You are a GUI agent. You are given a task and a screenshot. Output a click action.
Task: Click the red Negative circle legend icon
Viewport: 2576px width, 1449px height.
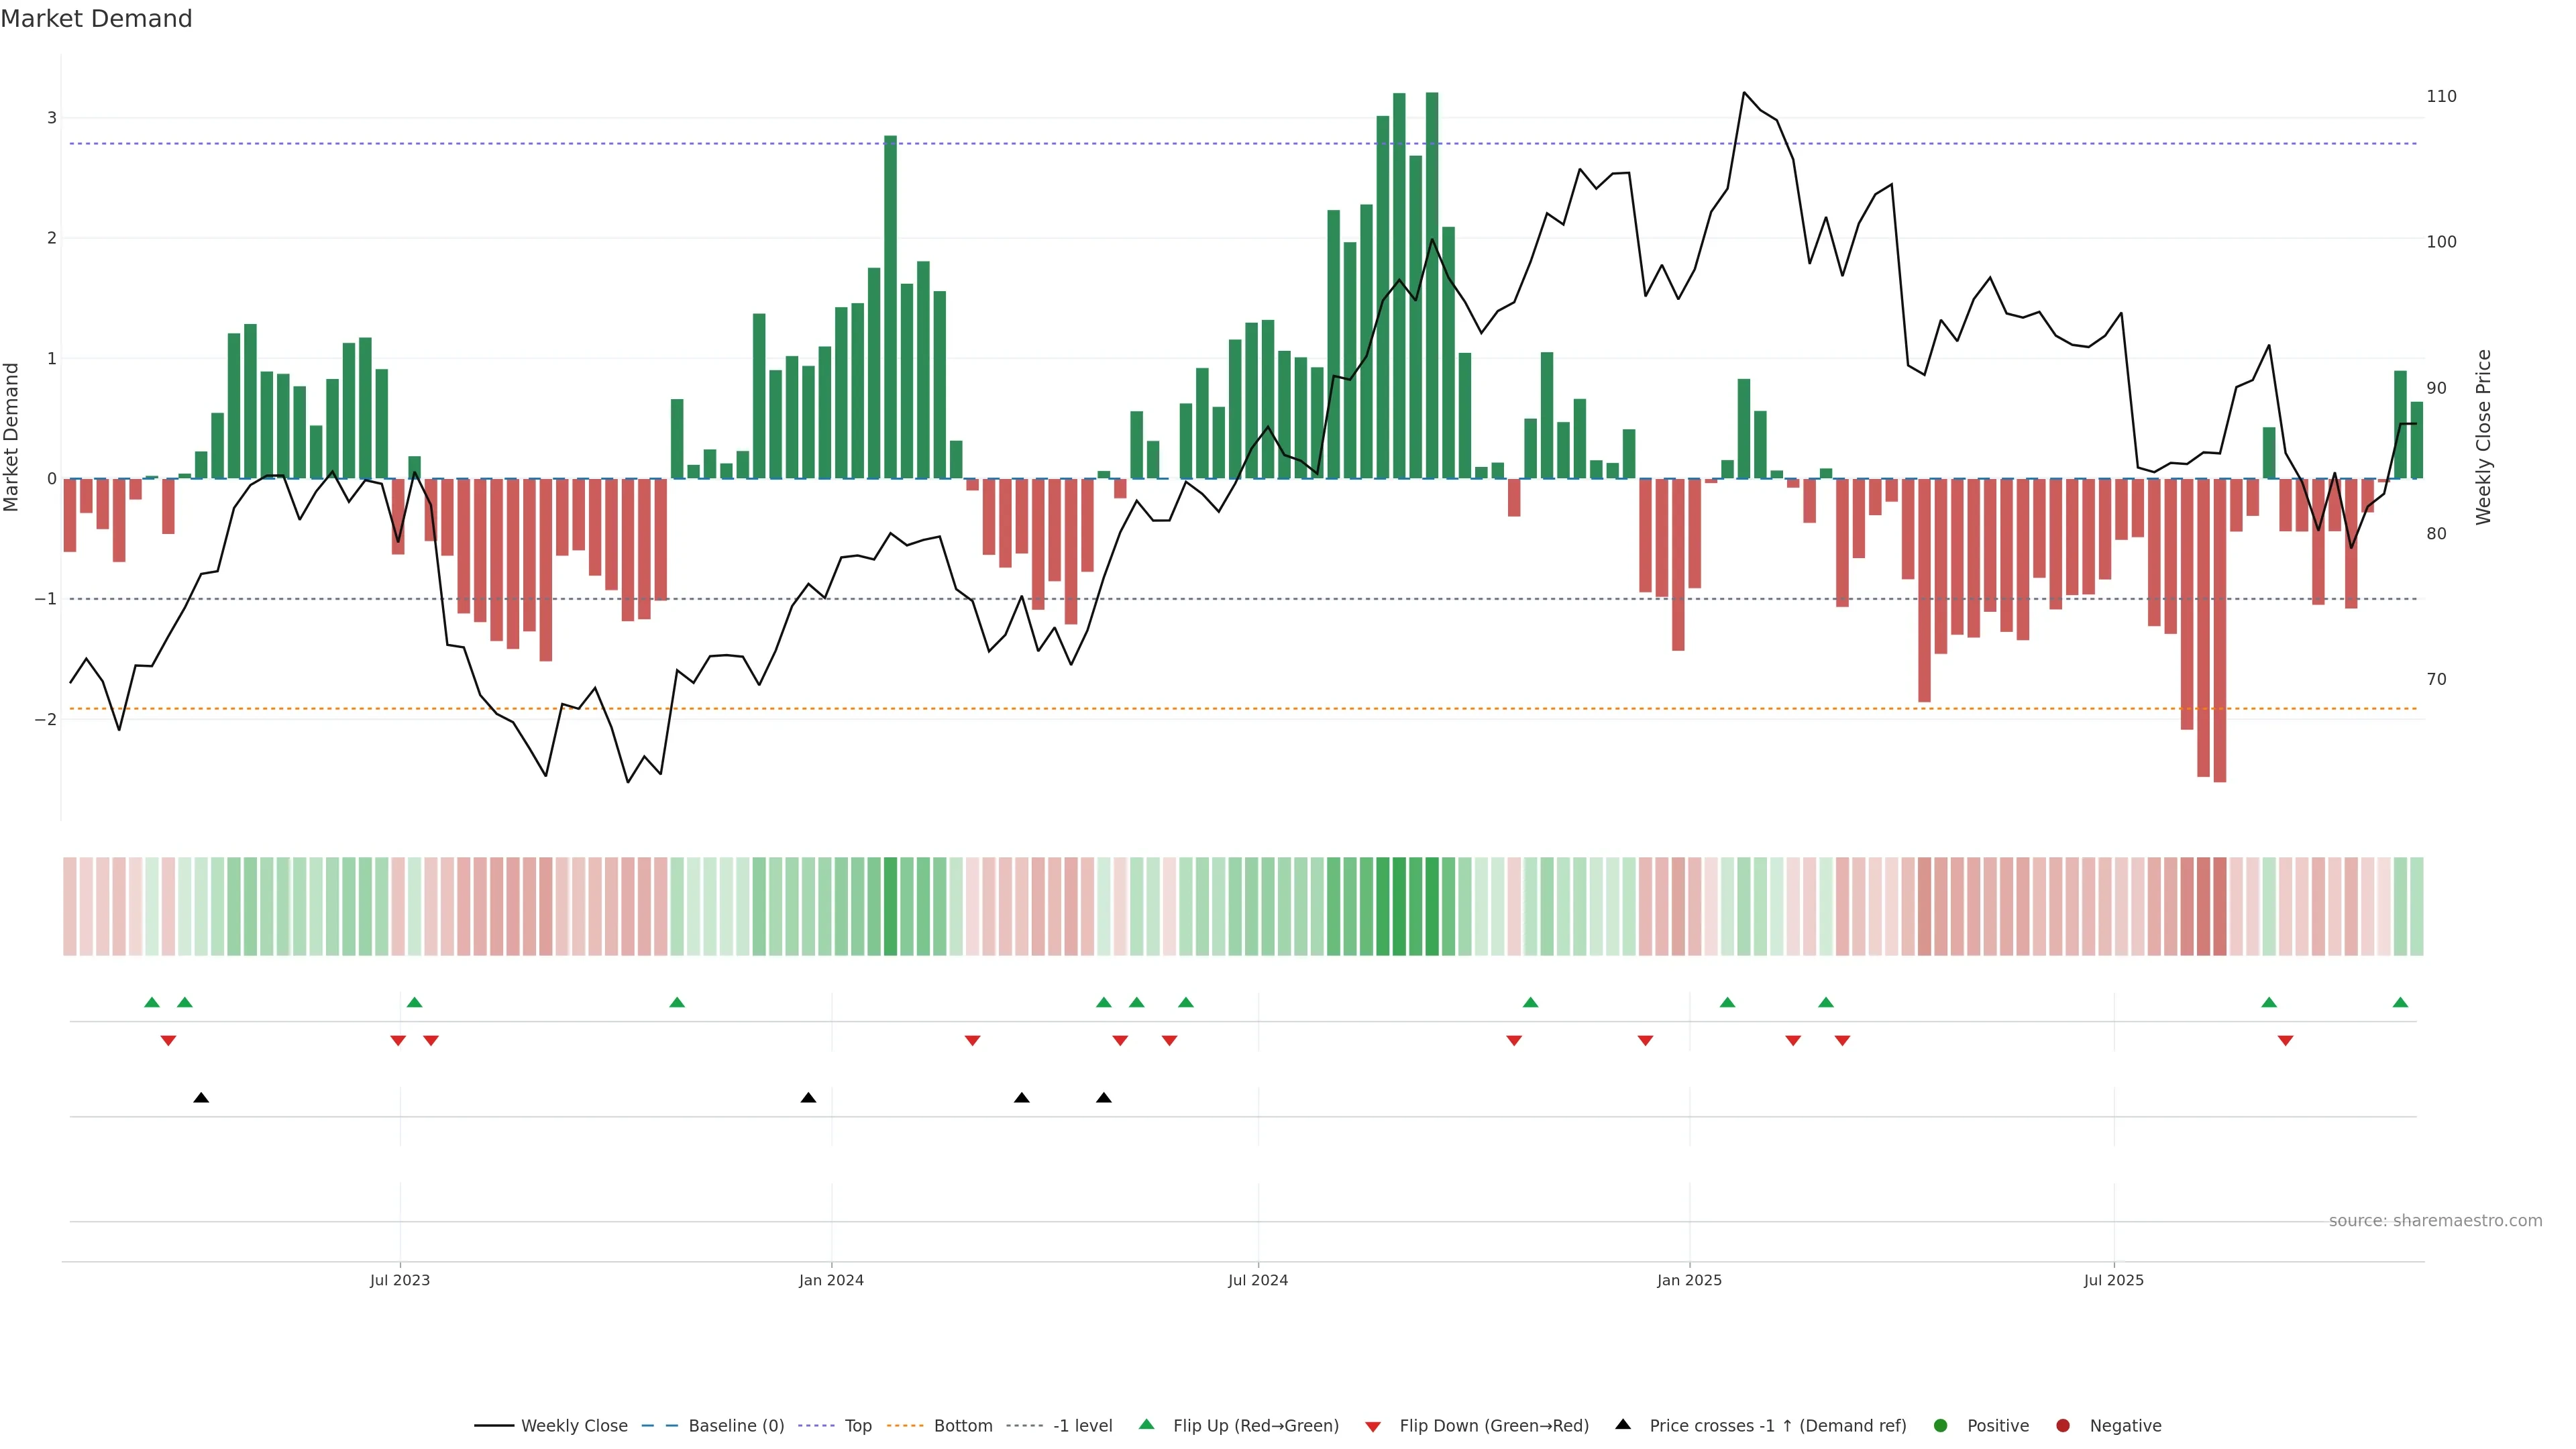pos(2063,1425)
